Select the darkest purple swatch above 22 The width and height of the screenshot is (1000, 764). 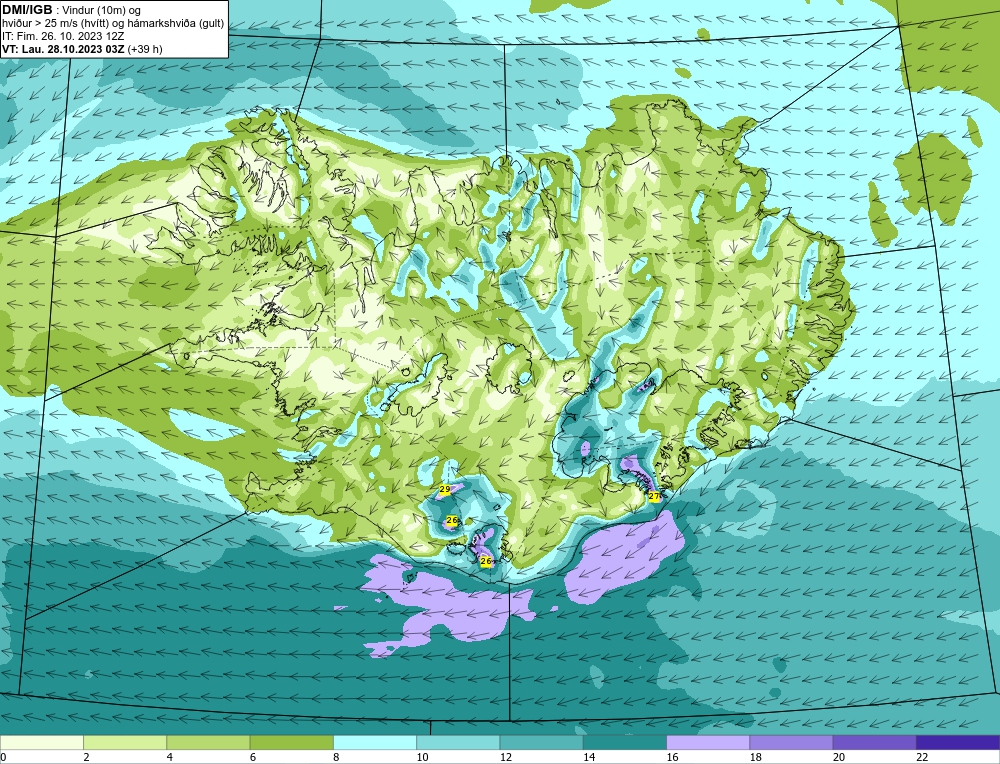(958, 743)
